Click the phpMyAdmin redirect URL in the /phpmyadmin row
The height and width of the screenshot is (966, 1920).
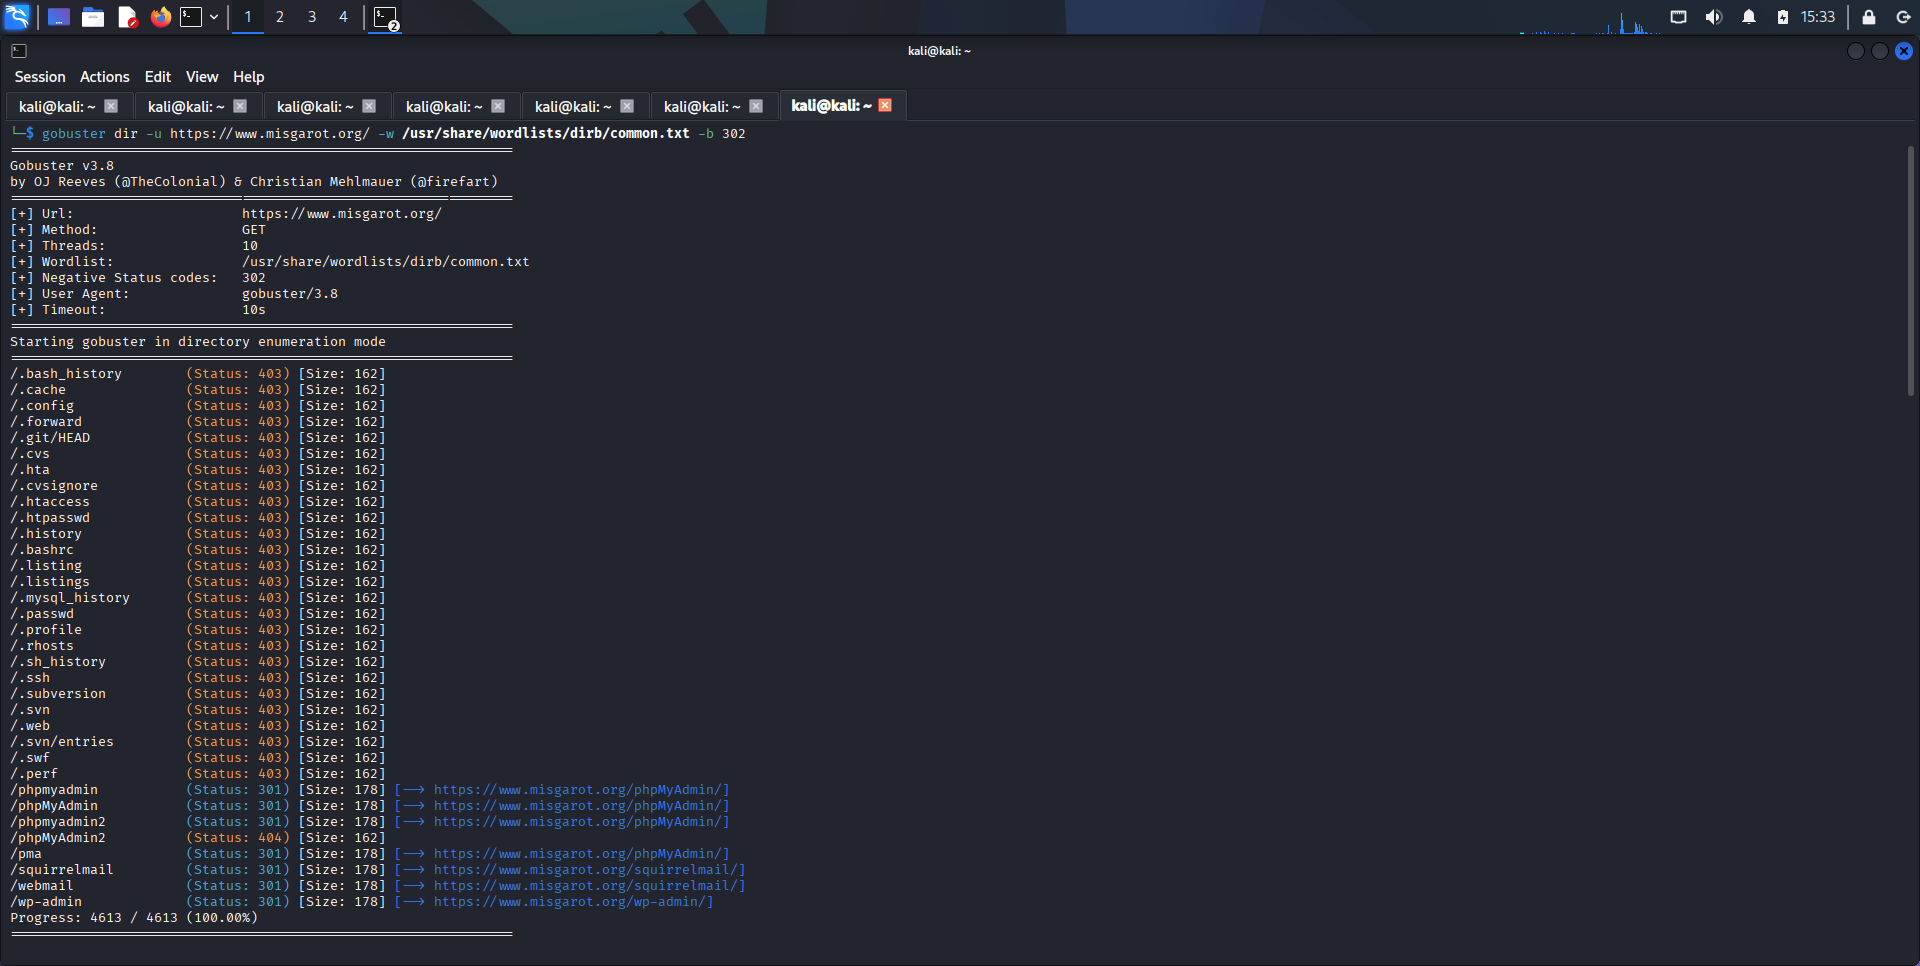580,790
